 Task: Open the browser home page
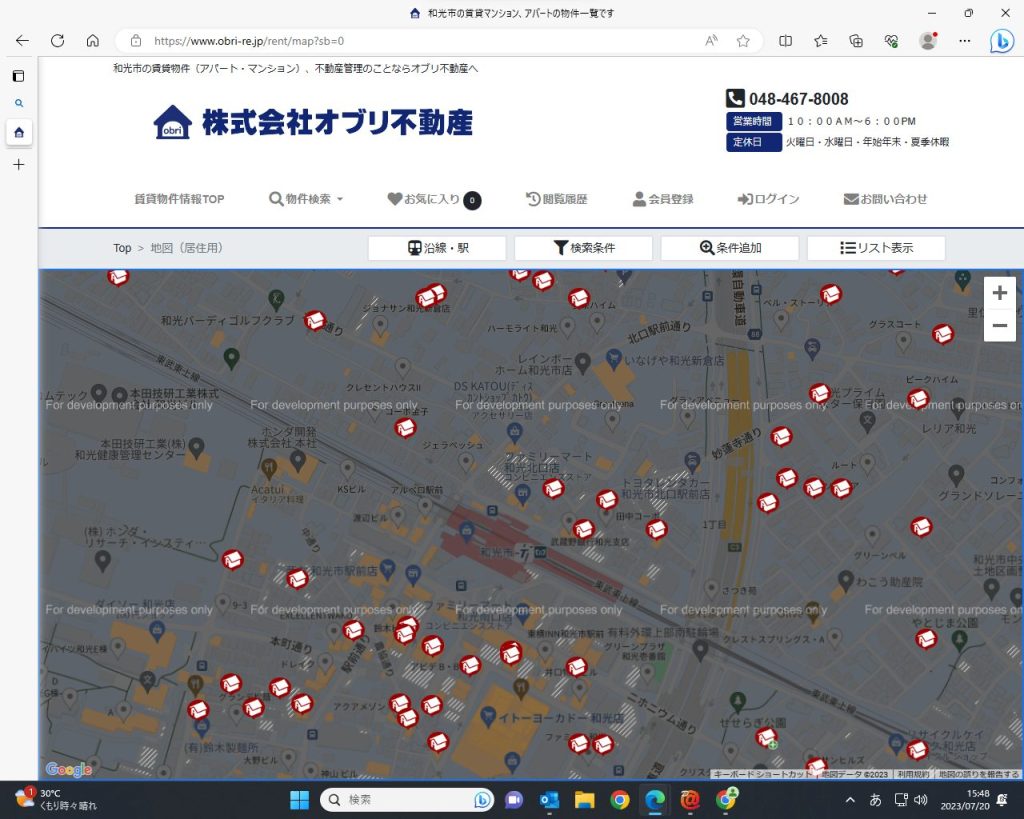[x=93, y=40]
